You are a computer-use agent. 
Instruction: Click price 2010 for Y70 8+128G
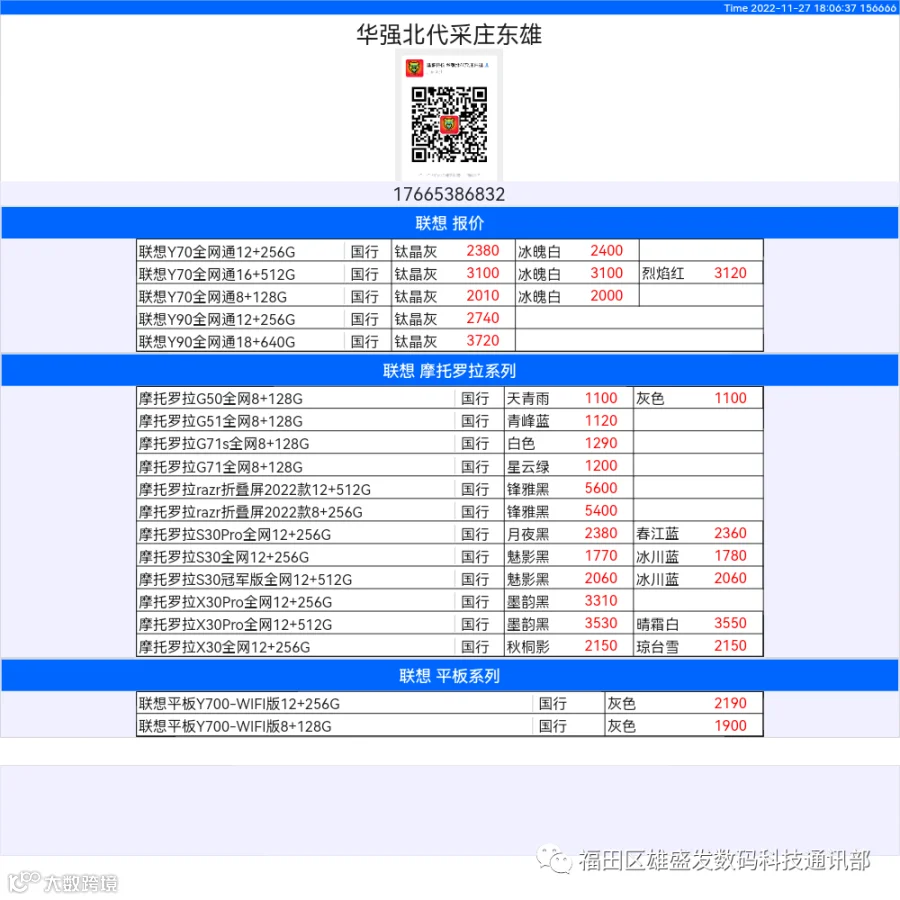click(x=483, y=296)
